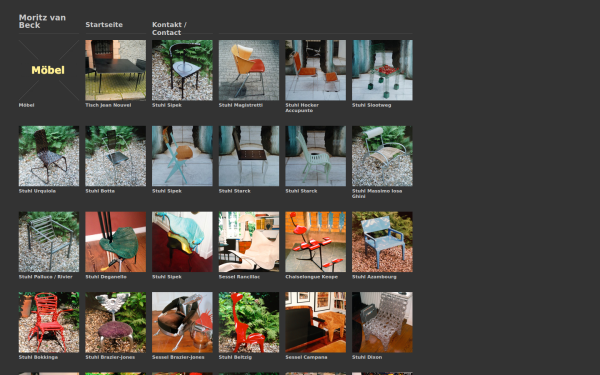This screenshot has width=600, height=375.
Task: Open the Stuhl Dixon silver chair thumbnail
Action: (x=382, y=322)
